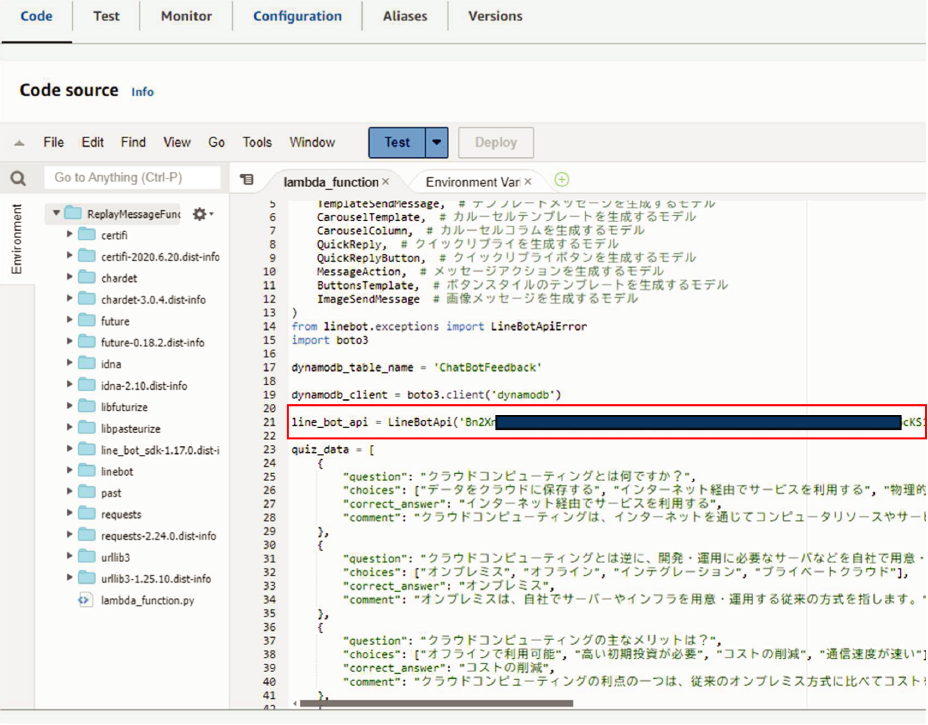928x725 pixels.
Task: Open the Test button dropdown arrow
Action: (437, 143)
